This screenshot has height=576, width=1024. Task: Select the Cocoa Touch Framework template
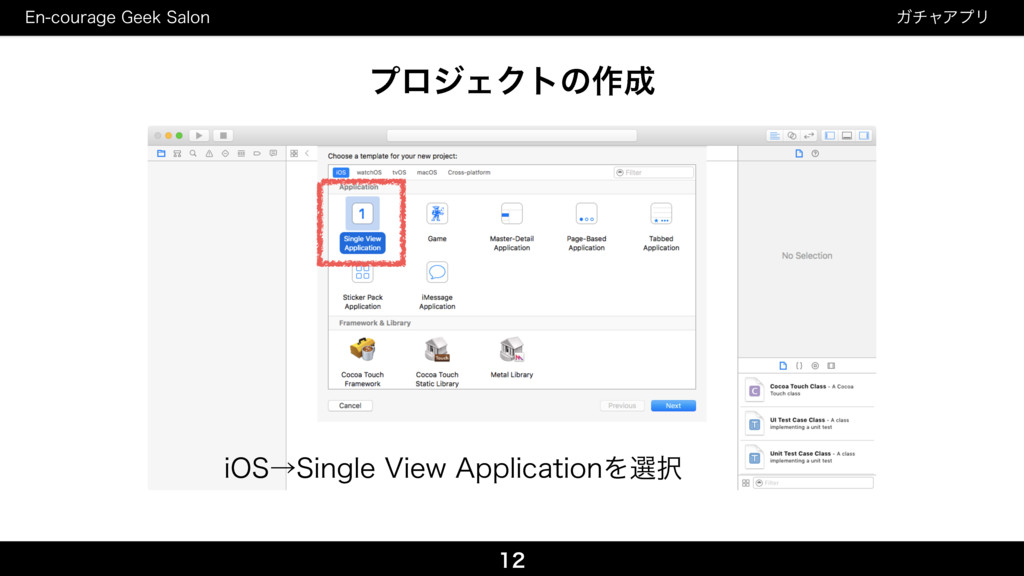pos(362,362)
